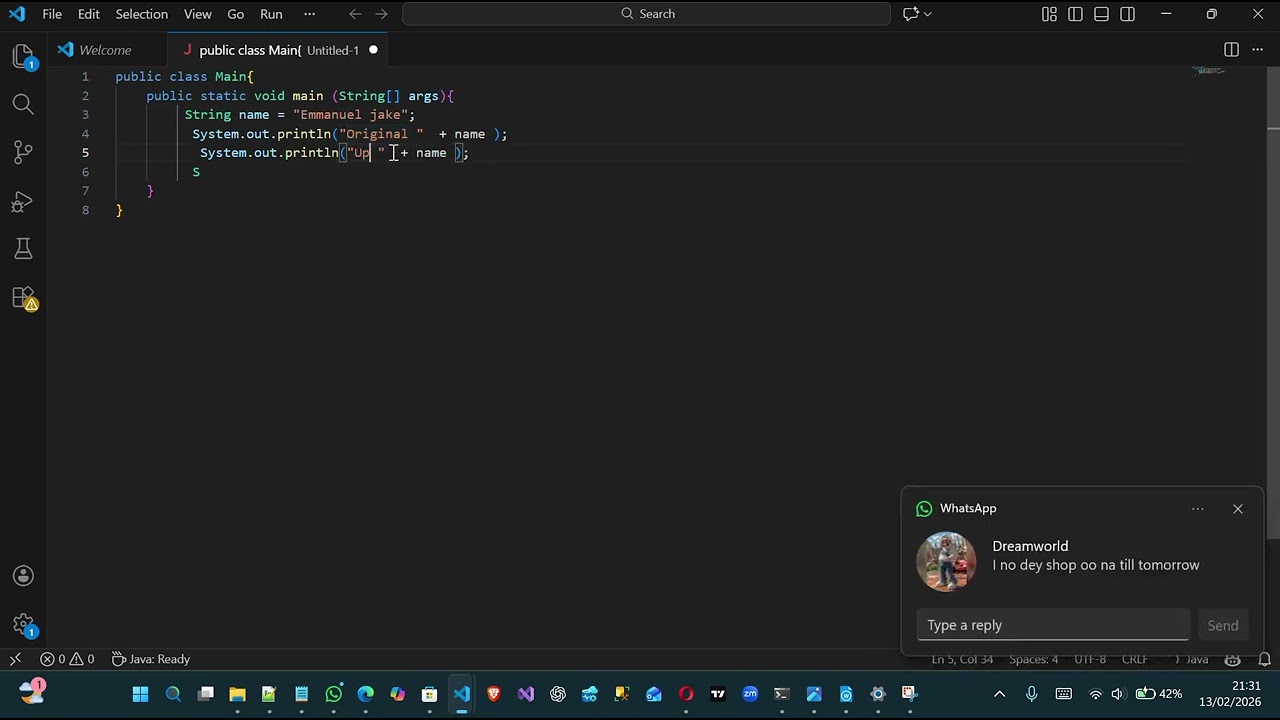Open the Run and Debug view
Image resolution: width=1280 pixels, height=720 pixels.
click(23, 201)
